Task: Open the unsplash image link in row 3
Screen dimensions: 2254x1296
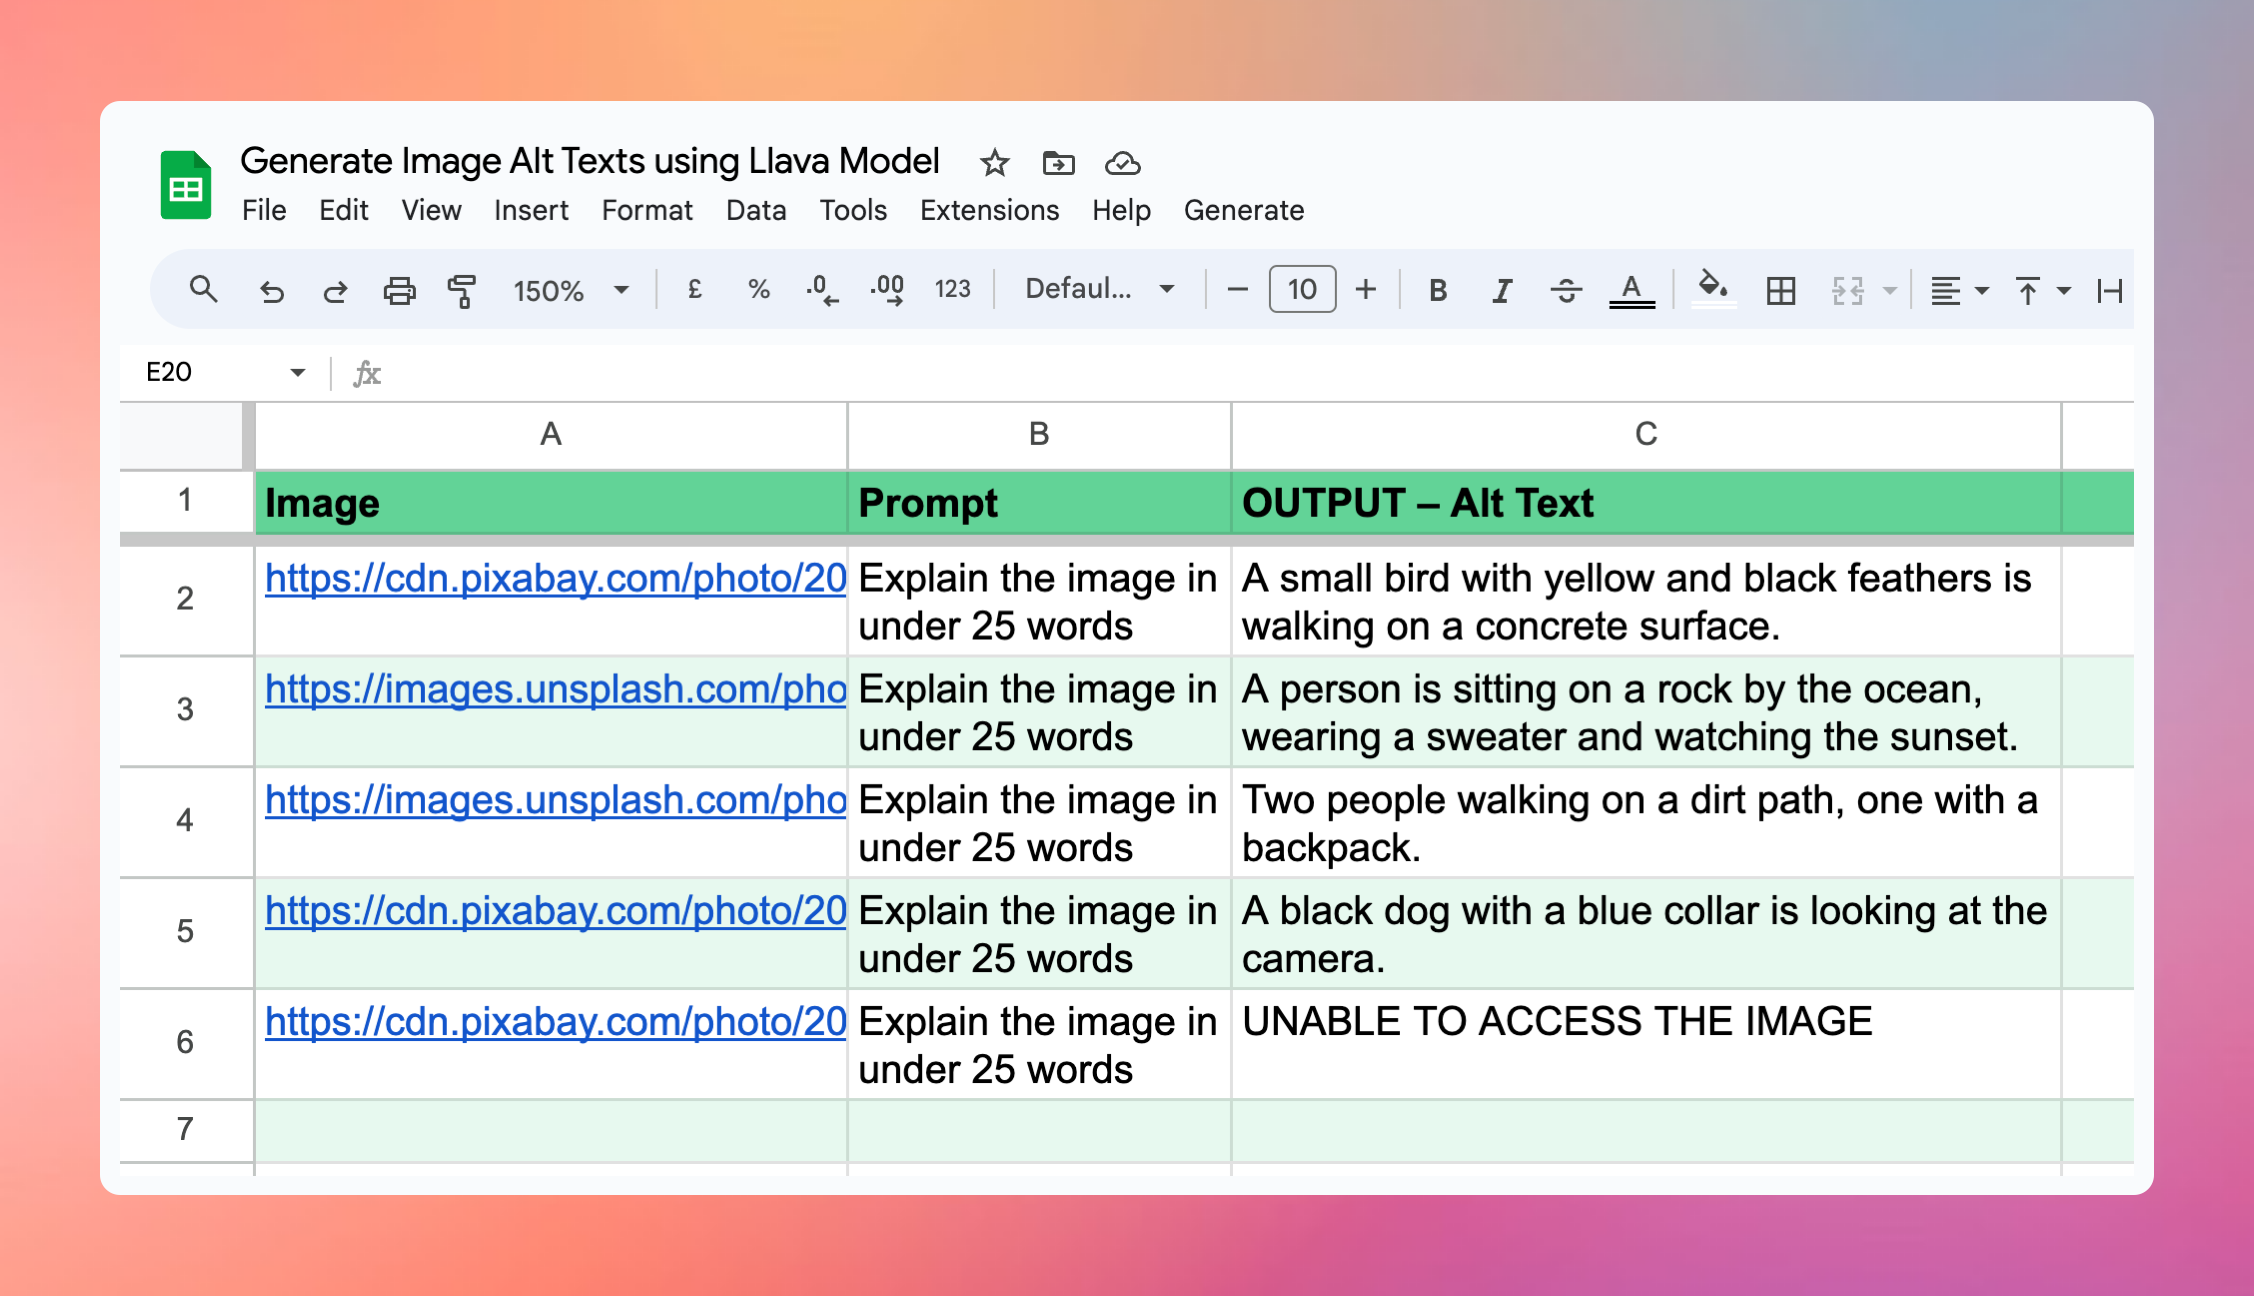Action: click(x=554, y=690)
